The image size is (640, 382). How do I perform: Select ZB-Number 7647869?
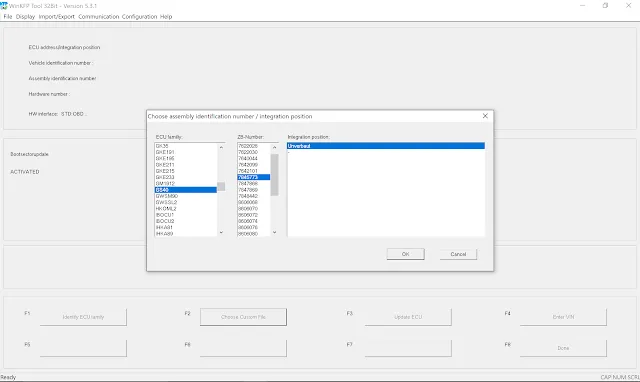253,190
